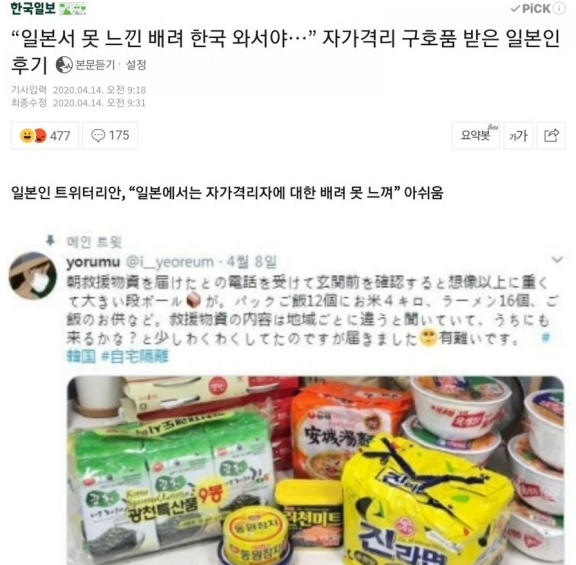Open 본문듣기 listen link

95,65
